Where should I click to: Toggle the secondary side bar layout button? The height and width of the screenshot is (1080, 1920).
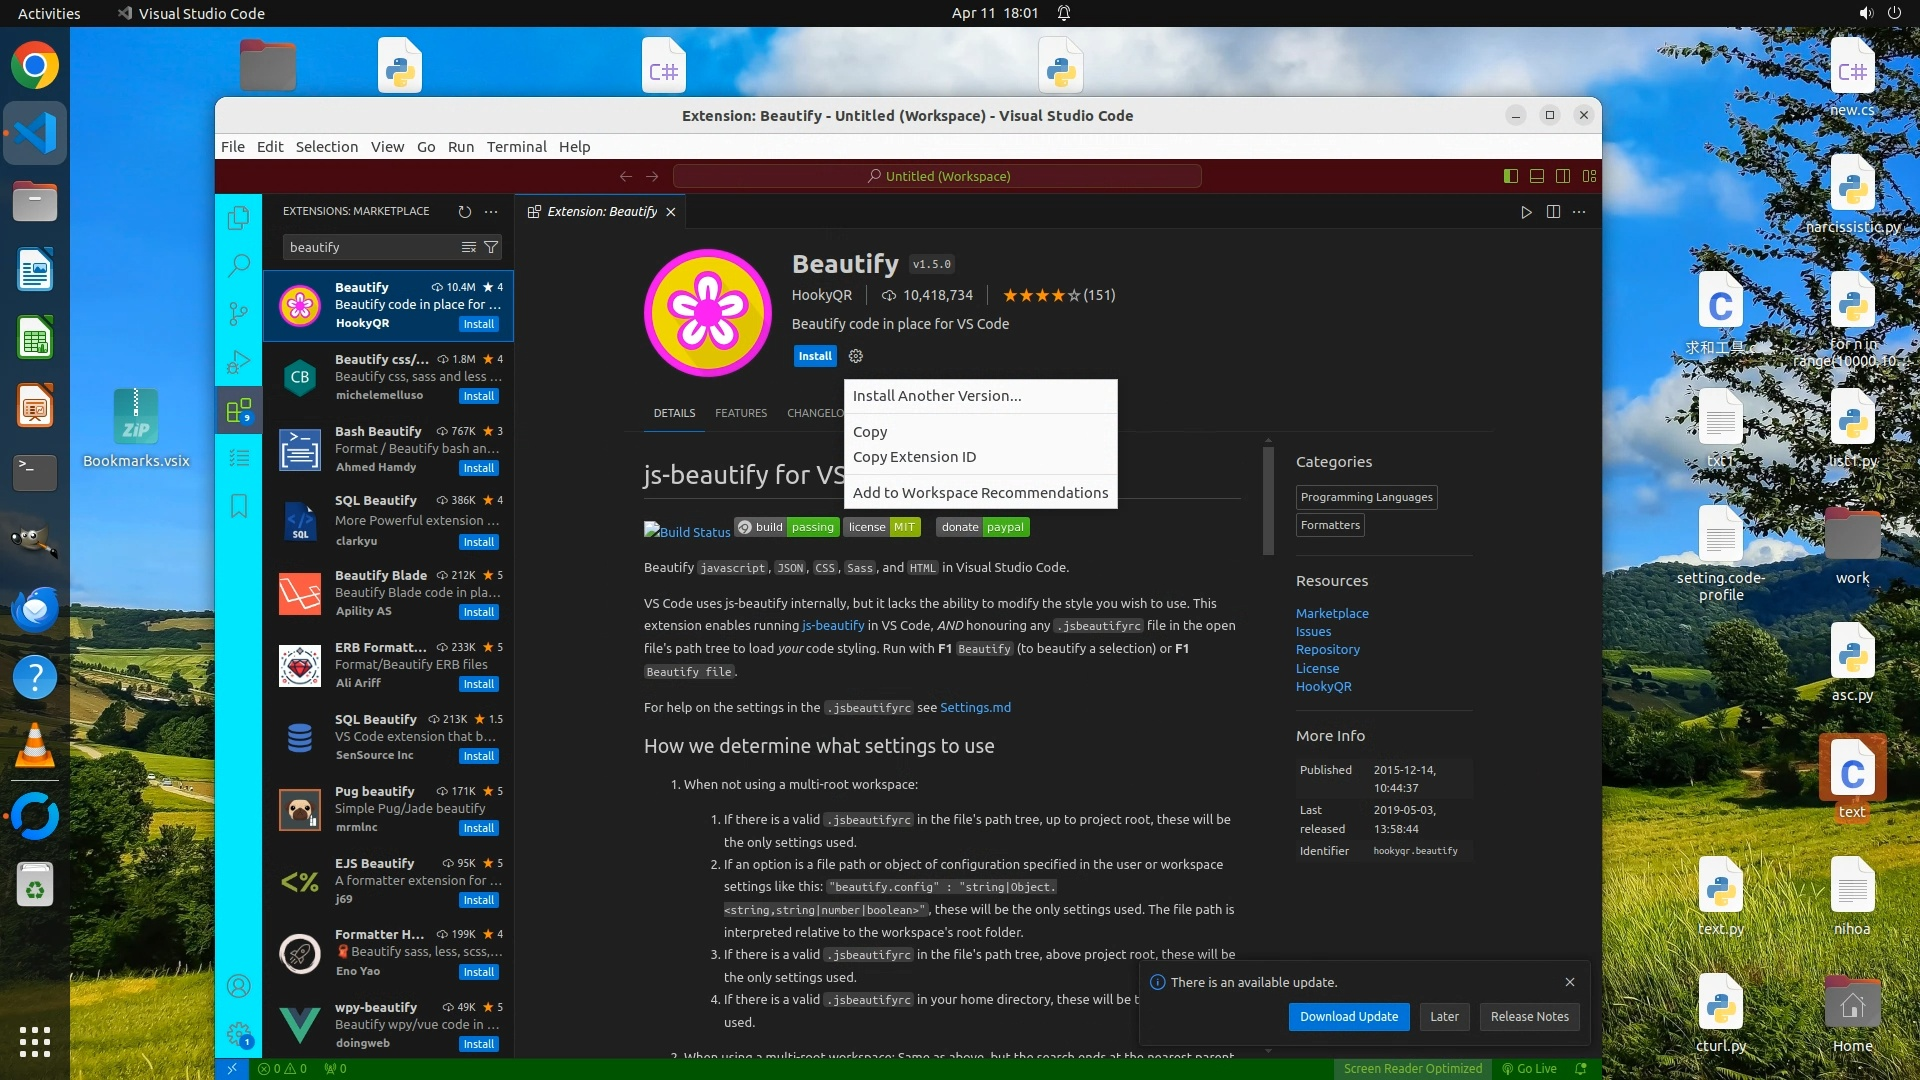point(1563,176)
